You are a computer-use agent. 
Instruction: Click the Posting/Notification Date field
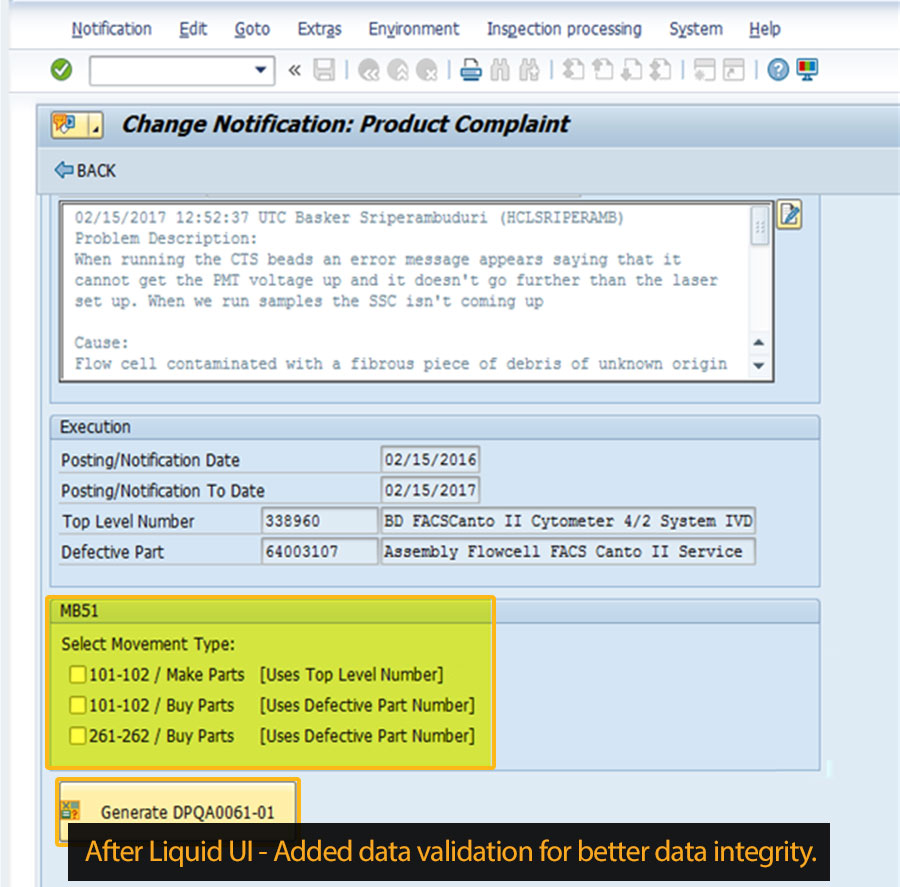[430, 460]
